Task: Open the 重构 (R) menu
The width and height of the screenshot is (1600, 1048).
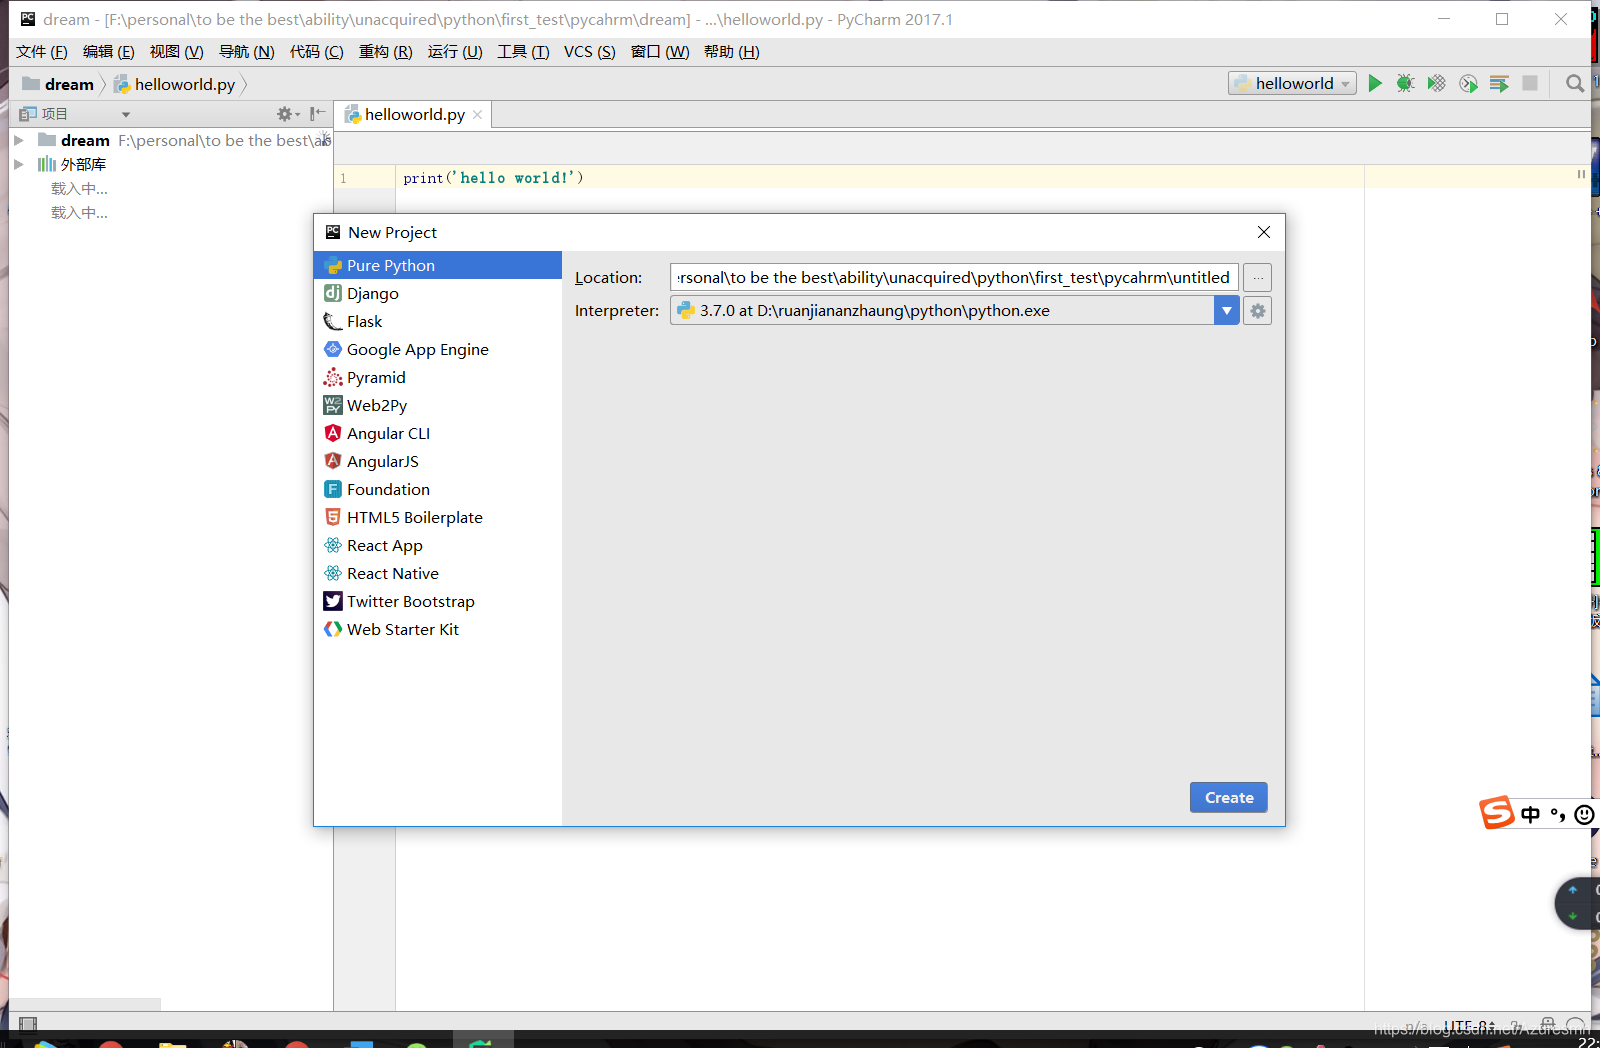Action: tap(385, 52)
